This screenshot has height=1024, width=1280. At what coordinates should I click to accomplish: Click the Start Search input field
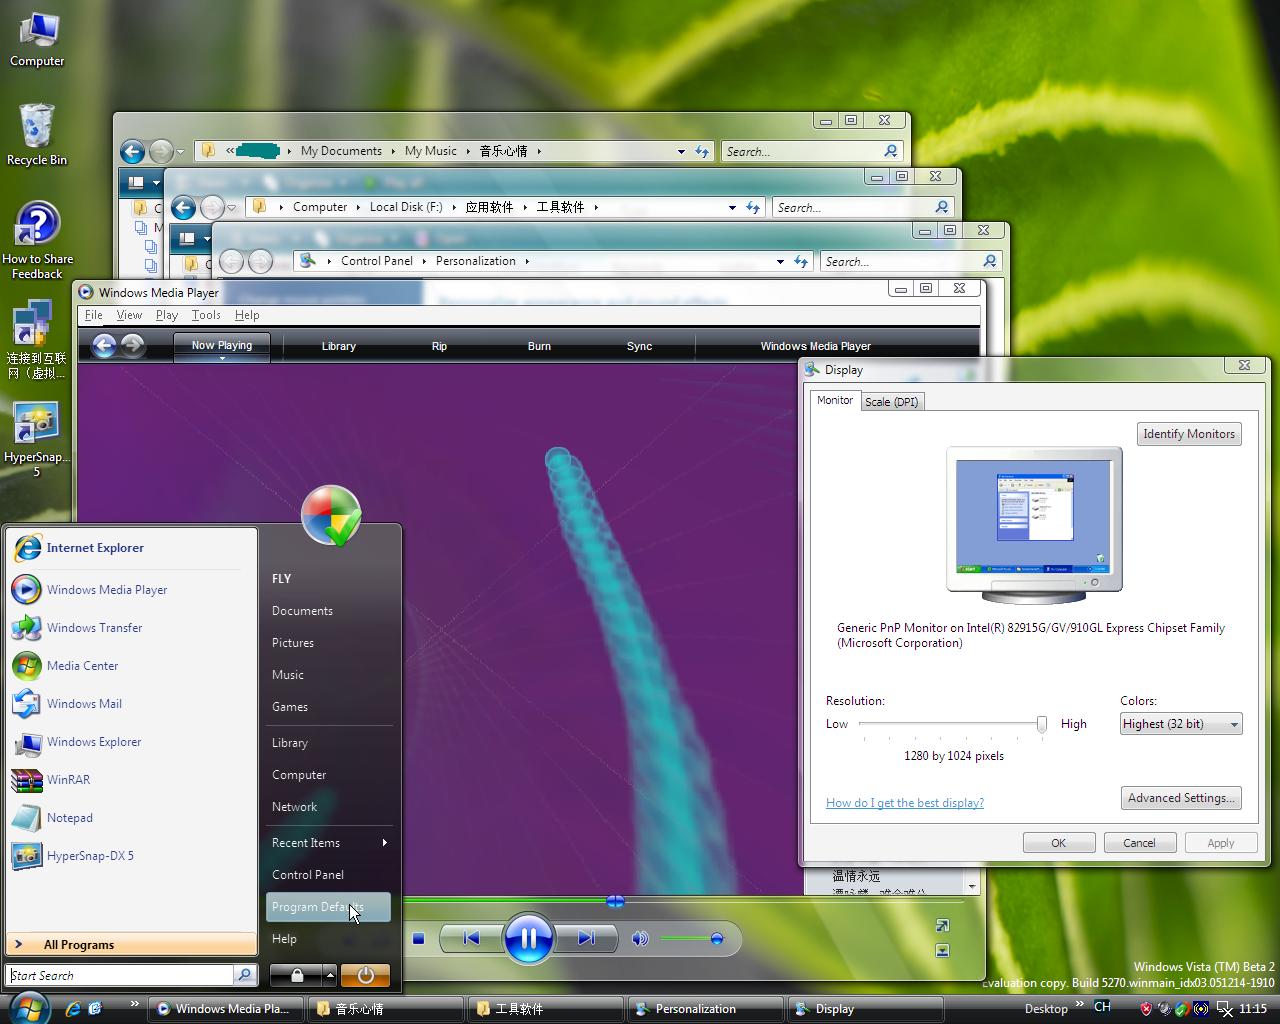[x=120, y=975]
